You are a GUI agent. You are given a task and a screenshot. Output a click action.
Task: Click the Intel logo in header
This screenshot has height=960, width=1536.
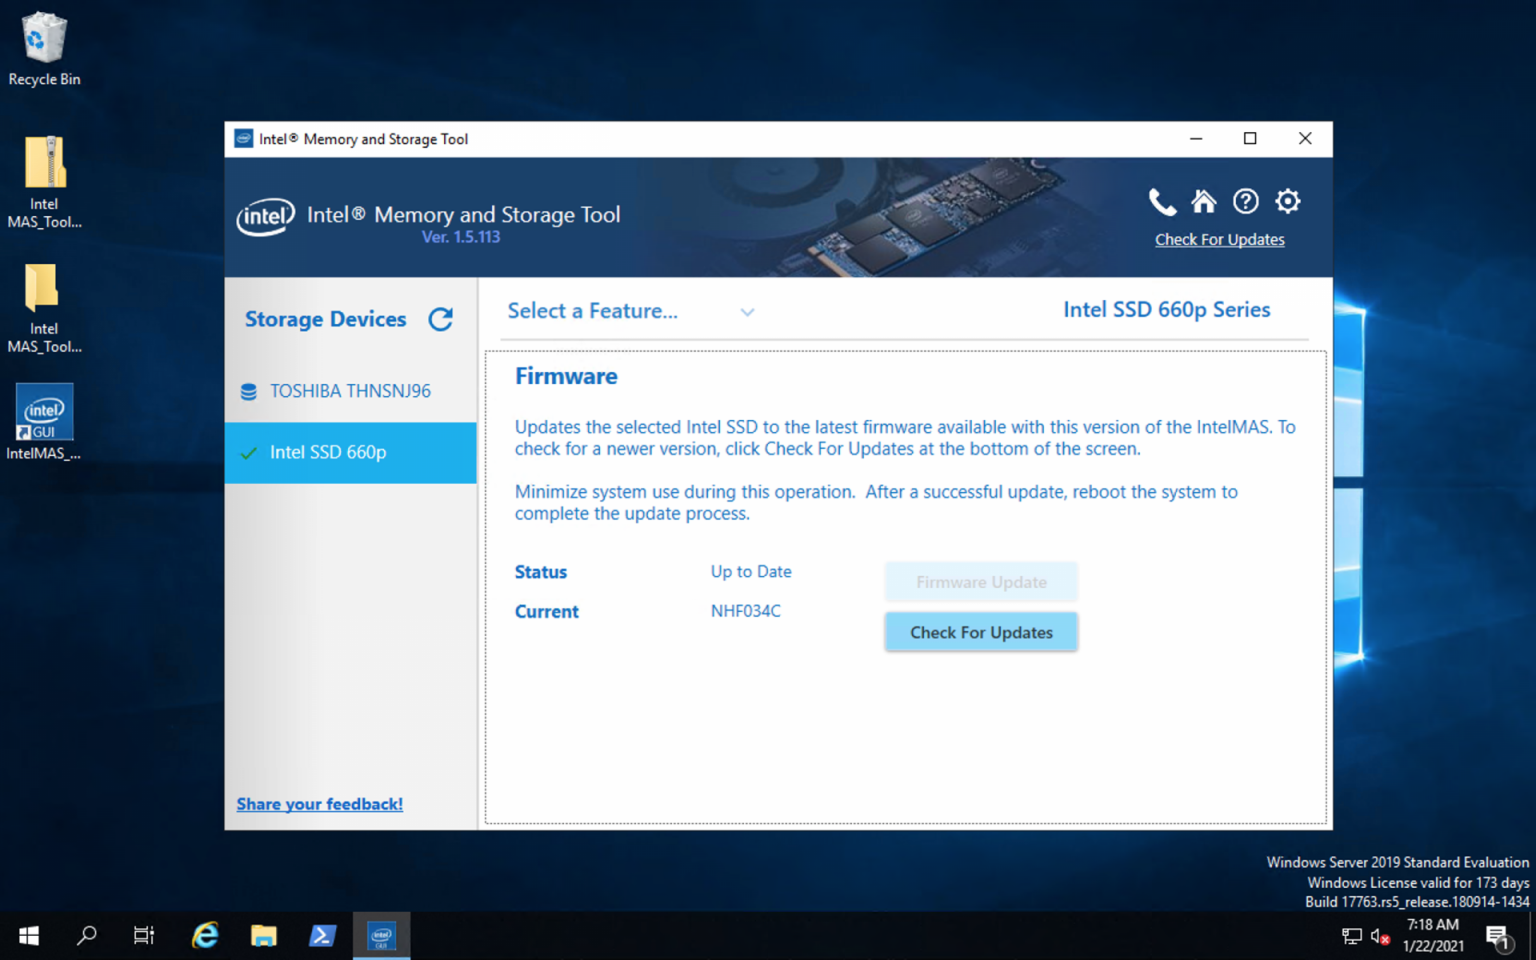pos(266,216)
